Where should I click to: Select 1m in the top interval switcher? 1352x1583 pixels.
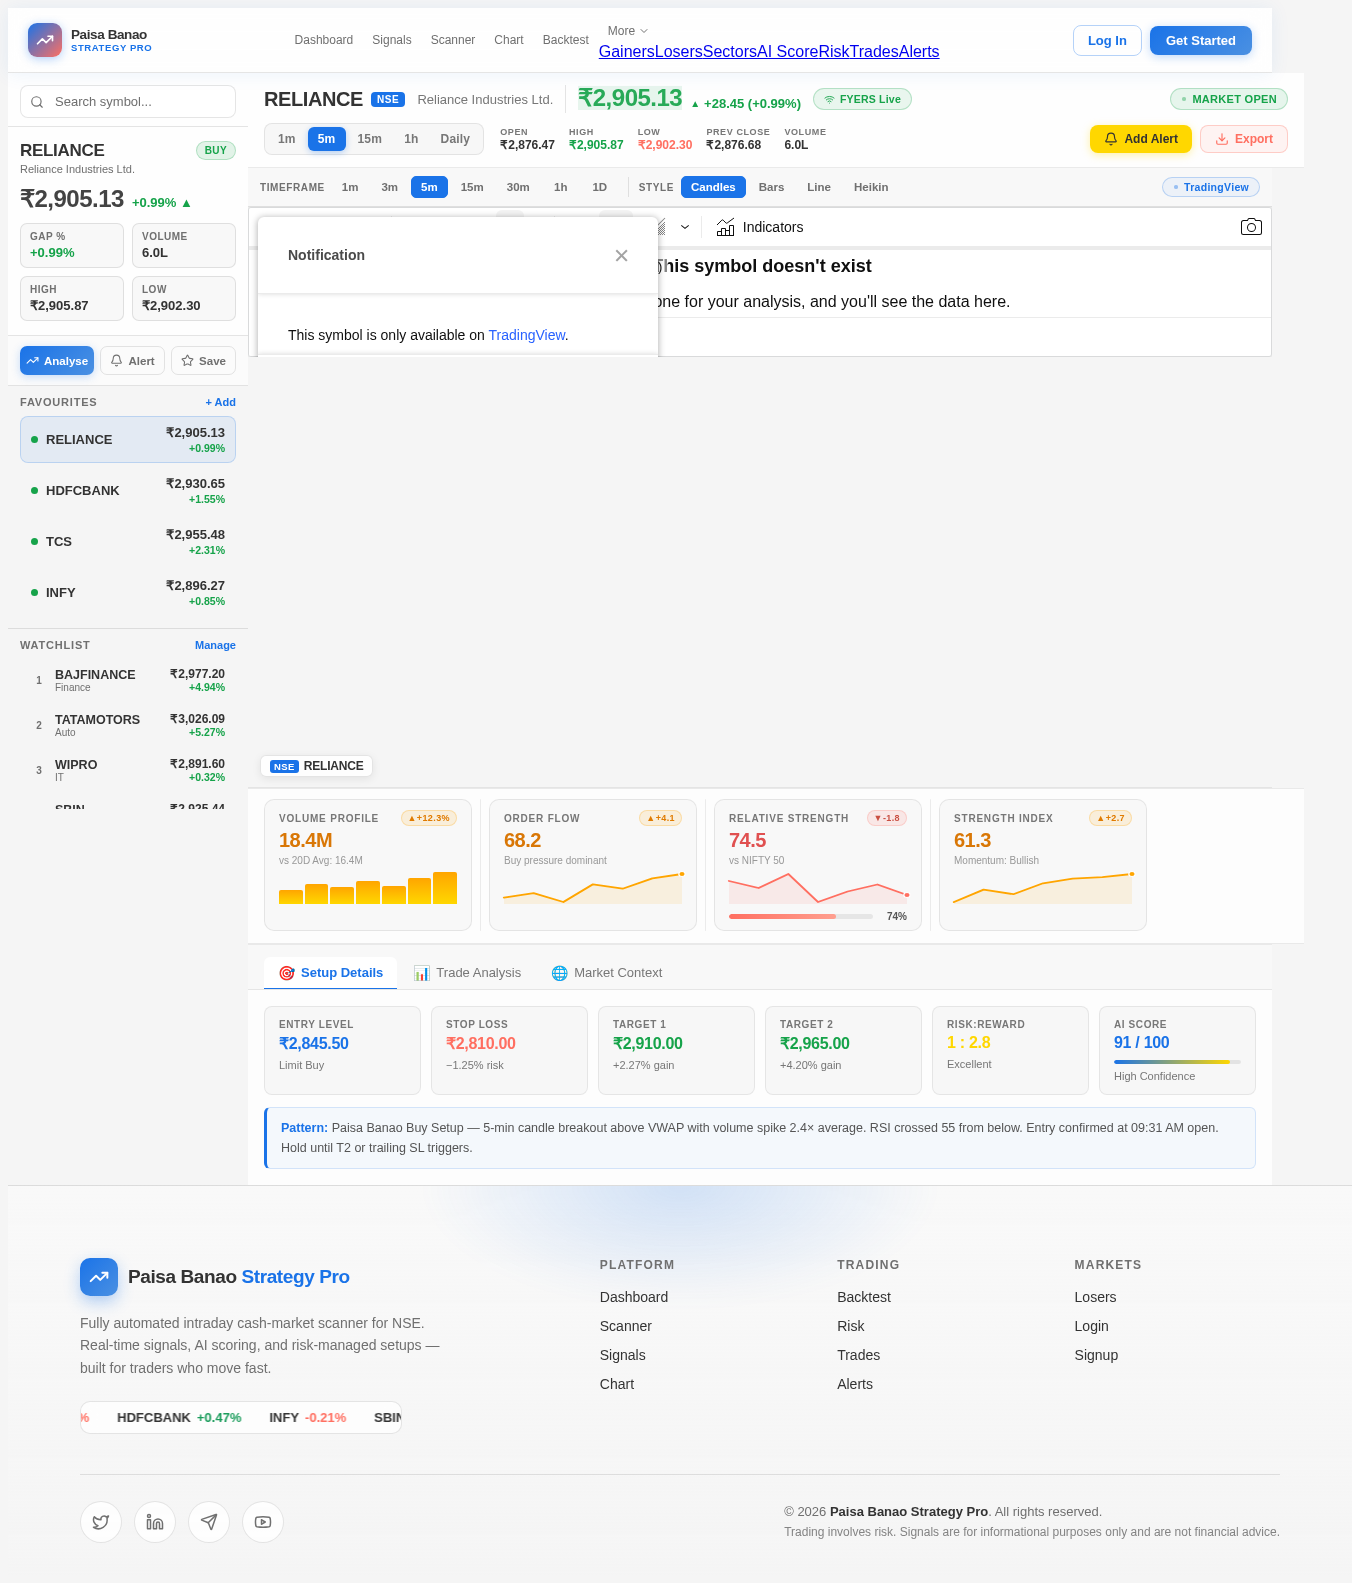click(287, 139)
